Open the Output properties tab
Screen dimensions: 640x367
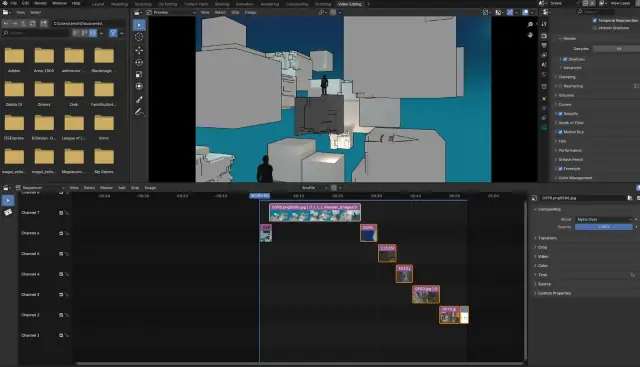click(544, 46)
